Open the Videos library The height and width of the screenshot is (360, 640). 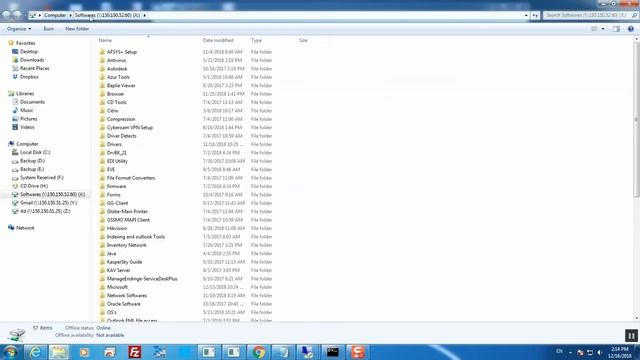27,127
